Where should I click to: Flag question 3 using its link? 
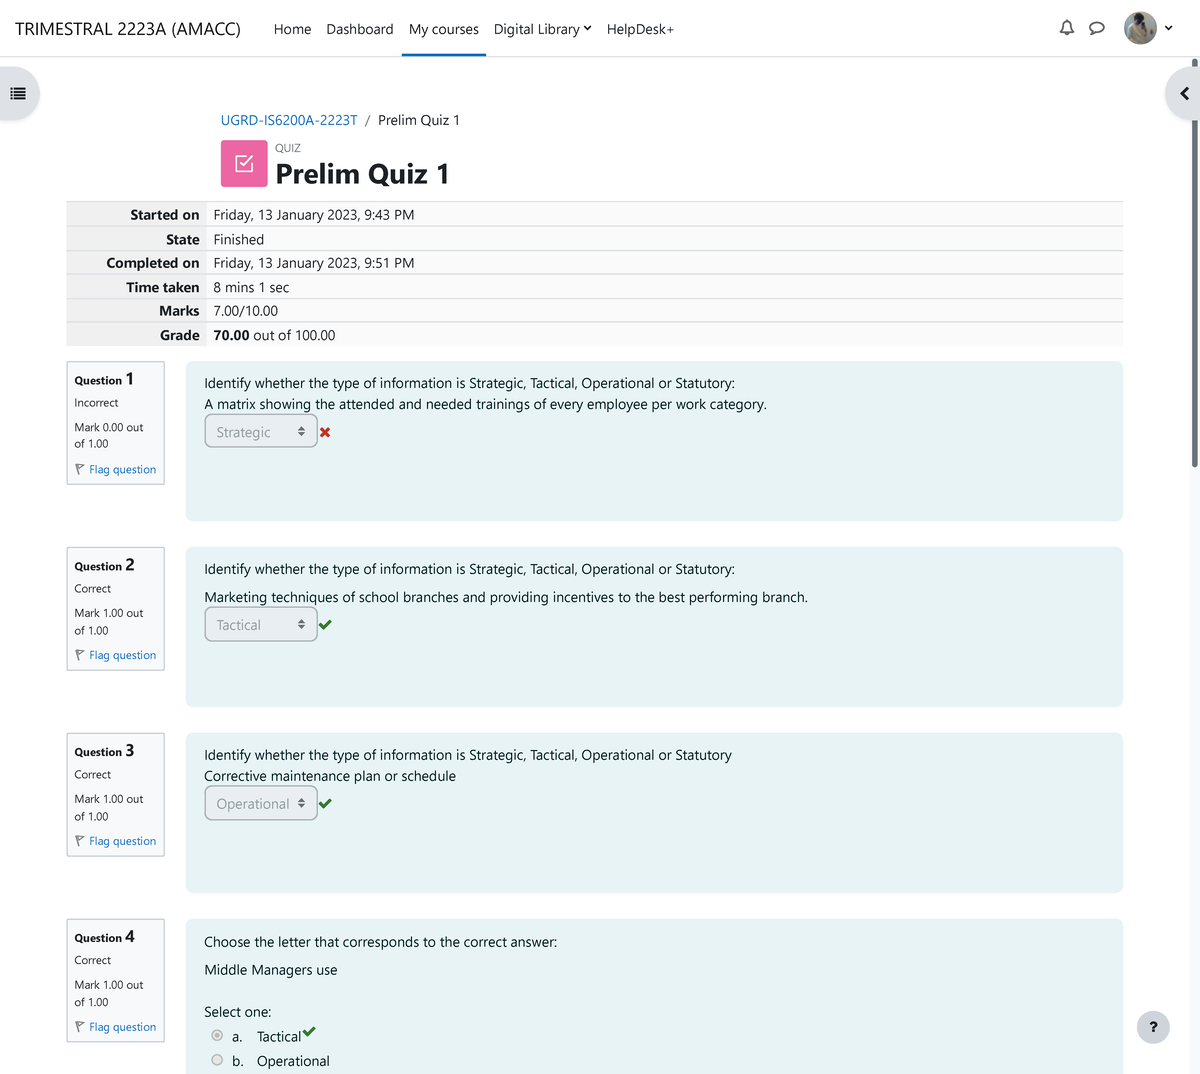pyautogui.click(x=122, y=841)
